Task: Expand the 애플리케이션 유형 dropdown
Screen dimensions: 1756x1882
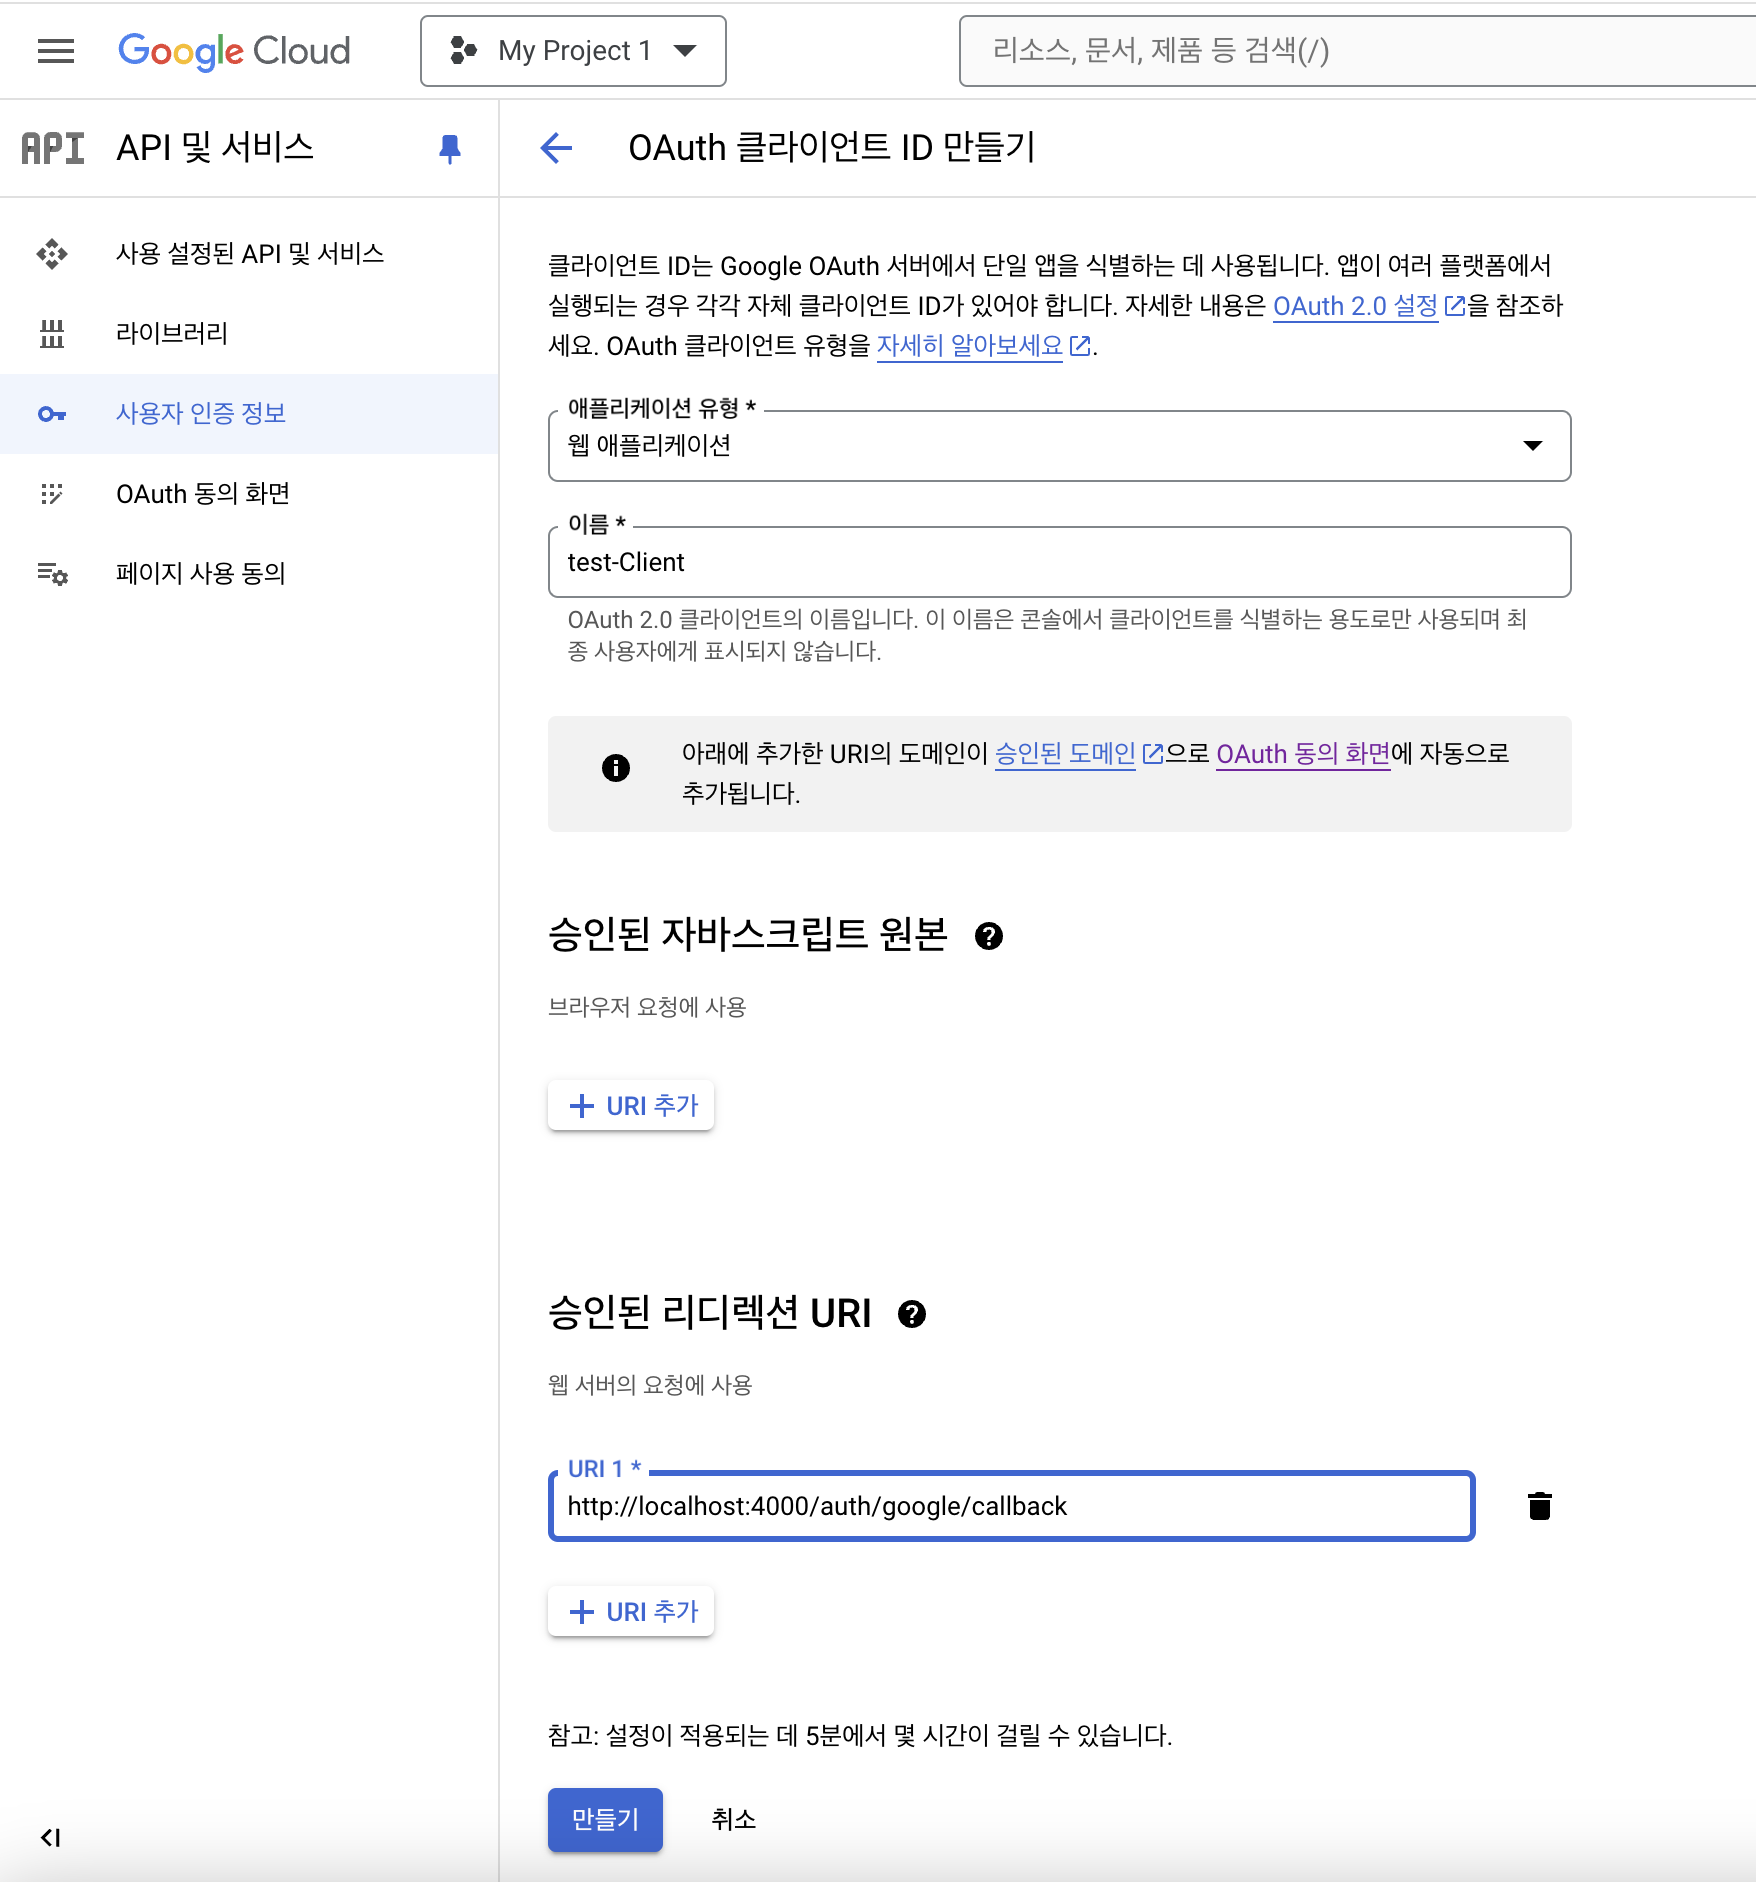Action: click(1059, 446)
